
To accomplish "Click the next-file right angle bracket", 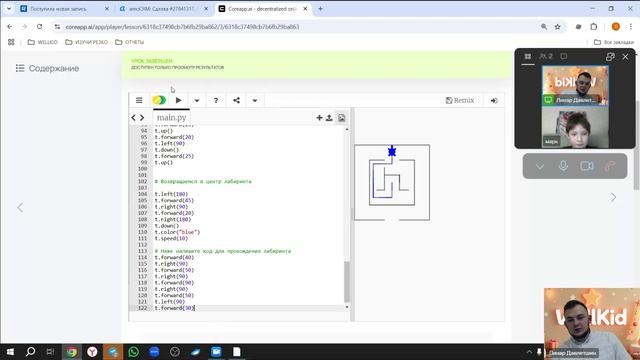I will (142, 118).
